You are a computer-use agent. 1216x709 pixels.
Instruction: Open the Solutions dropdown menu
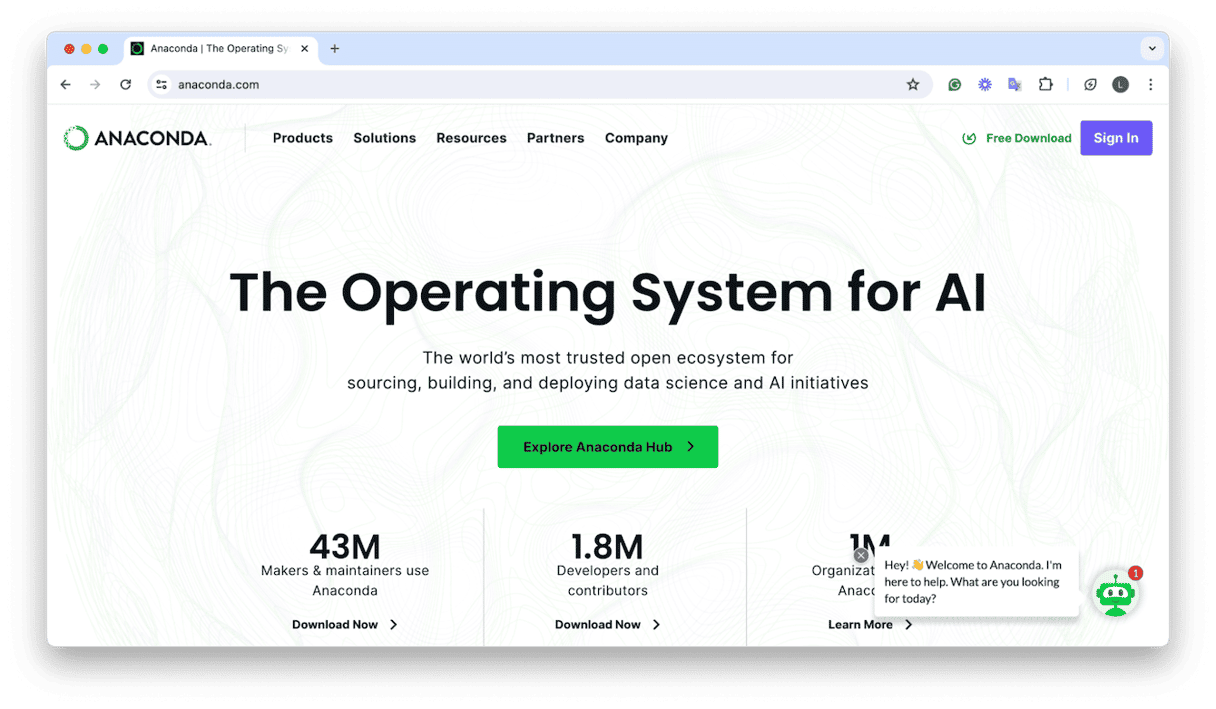coord(384,138)
